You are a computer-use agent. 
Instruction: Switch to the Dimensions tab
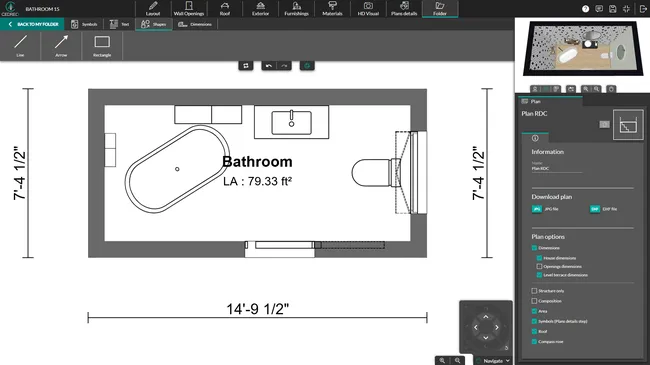pyautogui.click(x=195, y=24)
